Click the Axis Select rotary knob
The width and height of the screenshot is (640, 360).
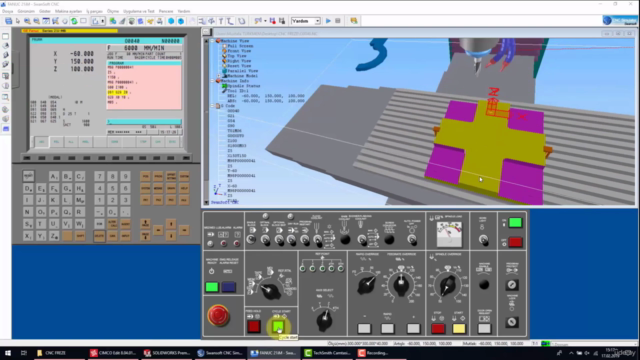324,319
